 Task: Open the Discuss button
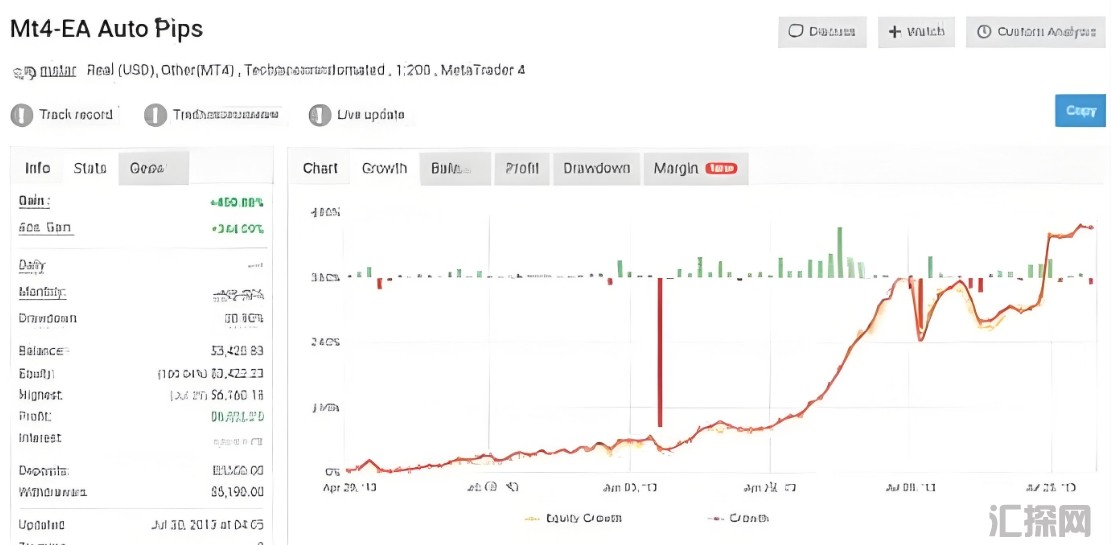[x=822, y=32]
